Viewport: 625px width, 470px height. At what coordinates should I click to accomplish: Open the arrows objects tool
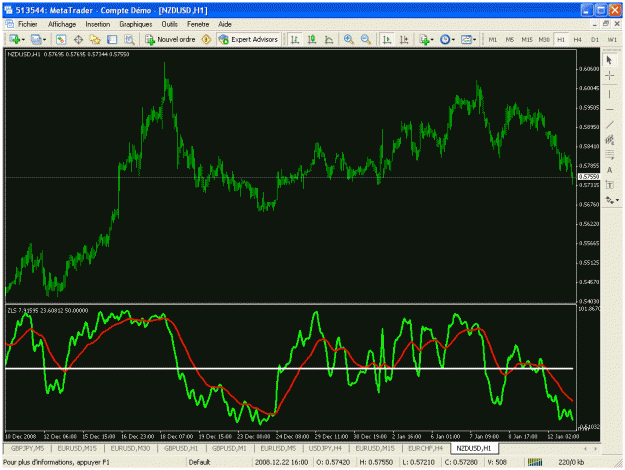tap(609, 200)
